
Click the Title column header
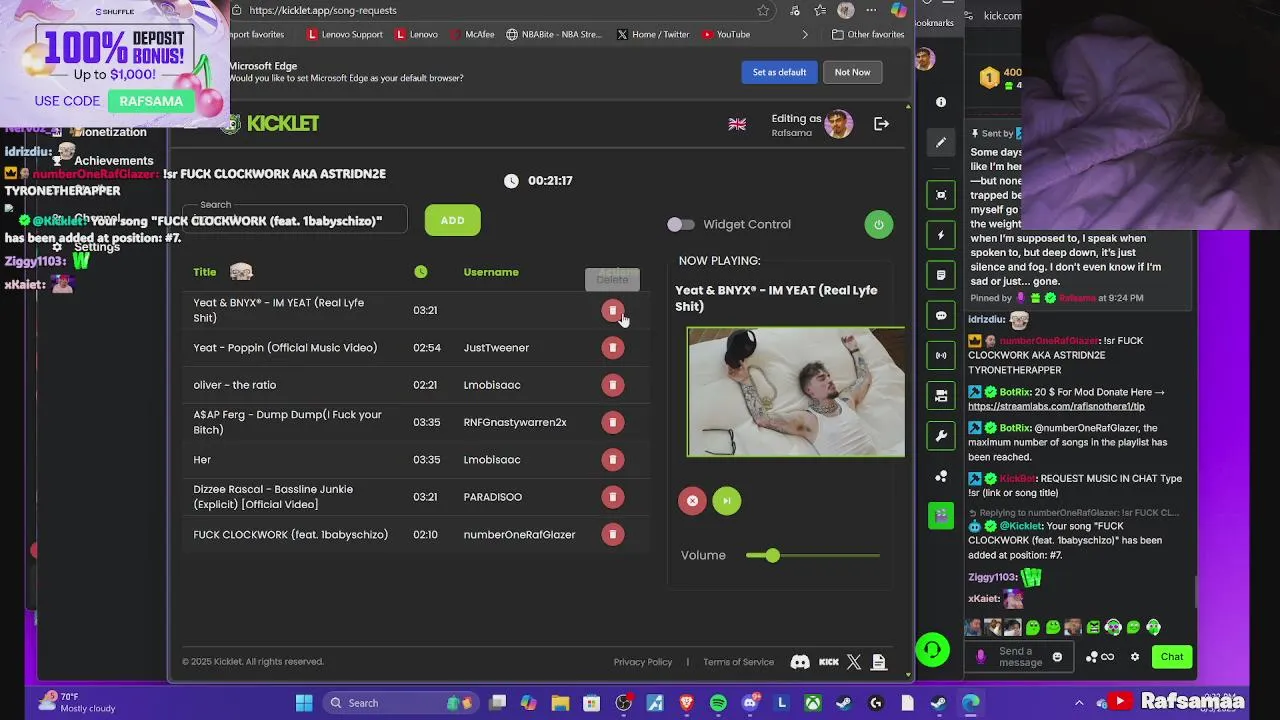click(x=205, y=272)
